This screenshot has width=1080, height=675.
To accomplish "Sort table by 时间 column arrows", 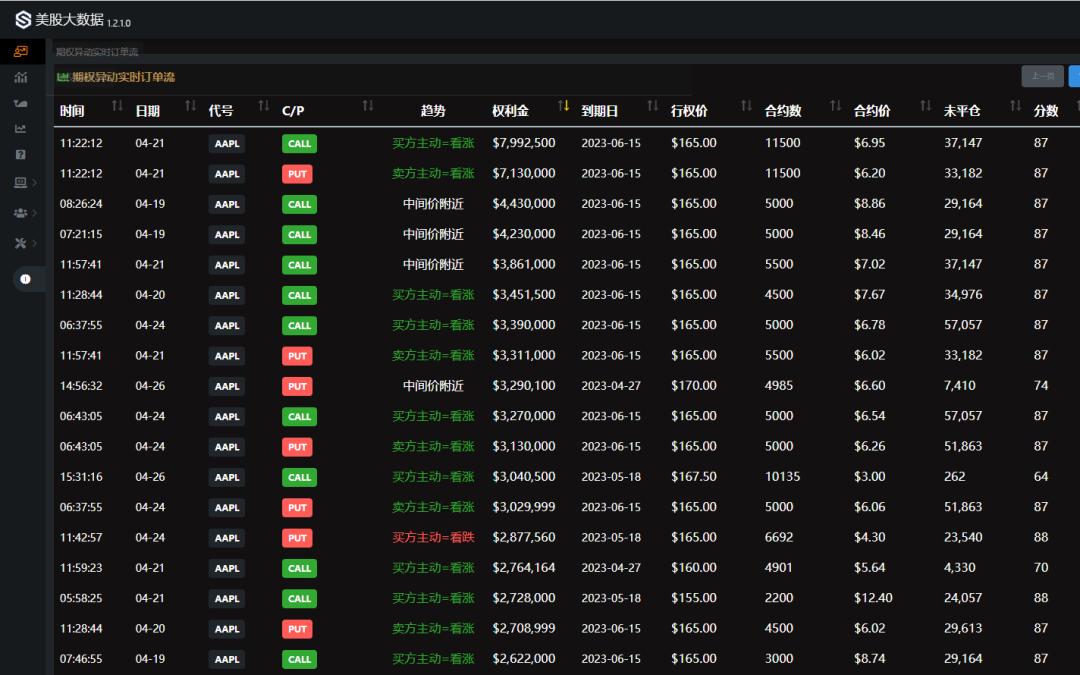I will [x=117, y=106].
